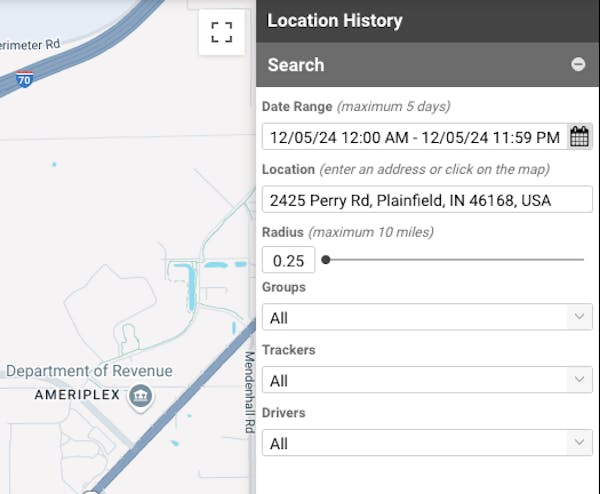This screenshot has height=494, width=600.
Task: Click the Radius slider handle
Action: pos(326,260)
